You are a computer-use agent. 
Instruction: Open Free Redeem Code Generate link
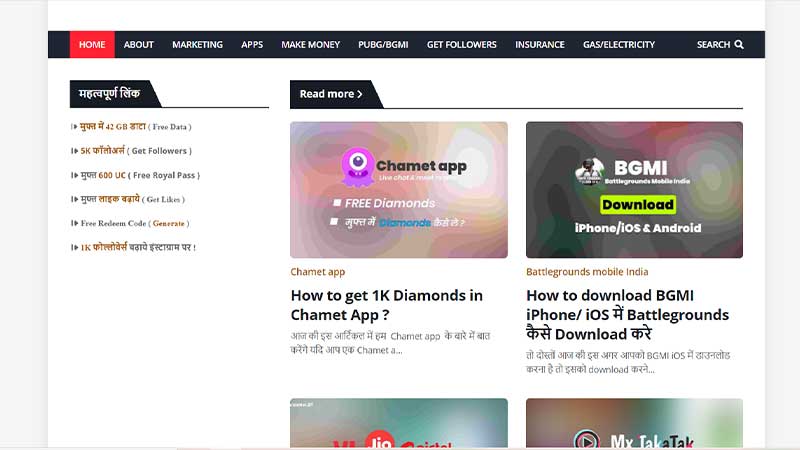135,223
